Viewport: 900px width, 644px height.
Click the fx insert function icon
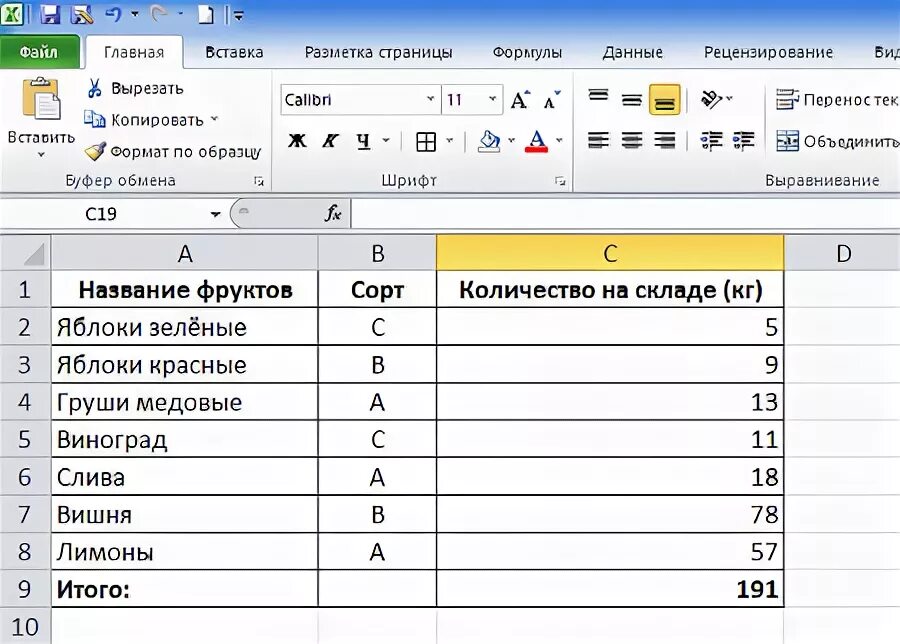pos(333,214)
